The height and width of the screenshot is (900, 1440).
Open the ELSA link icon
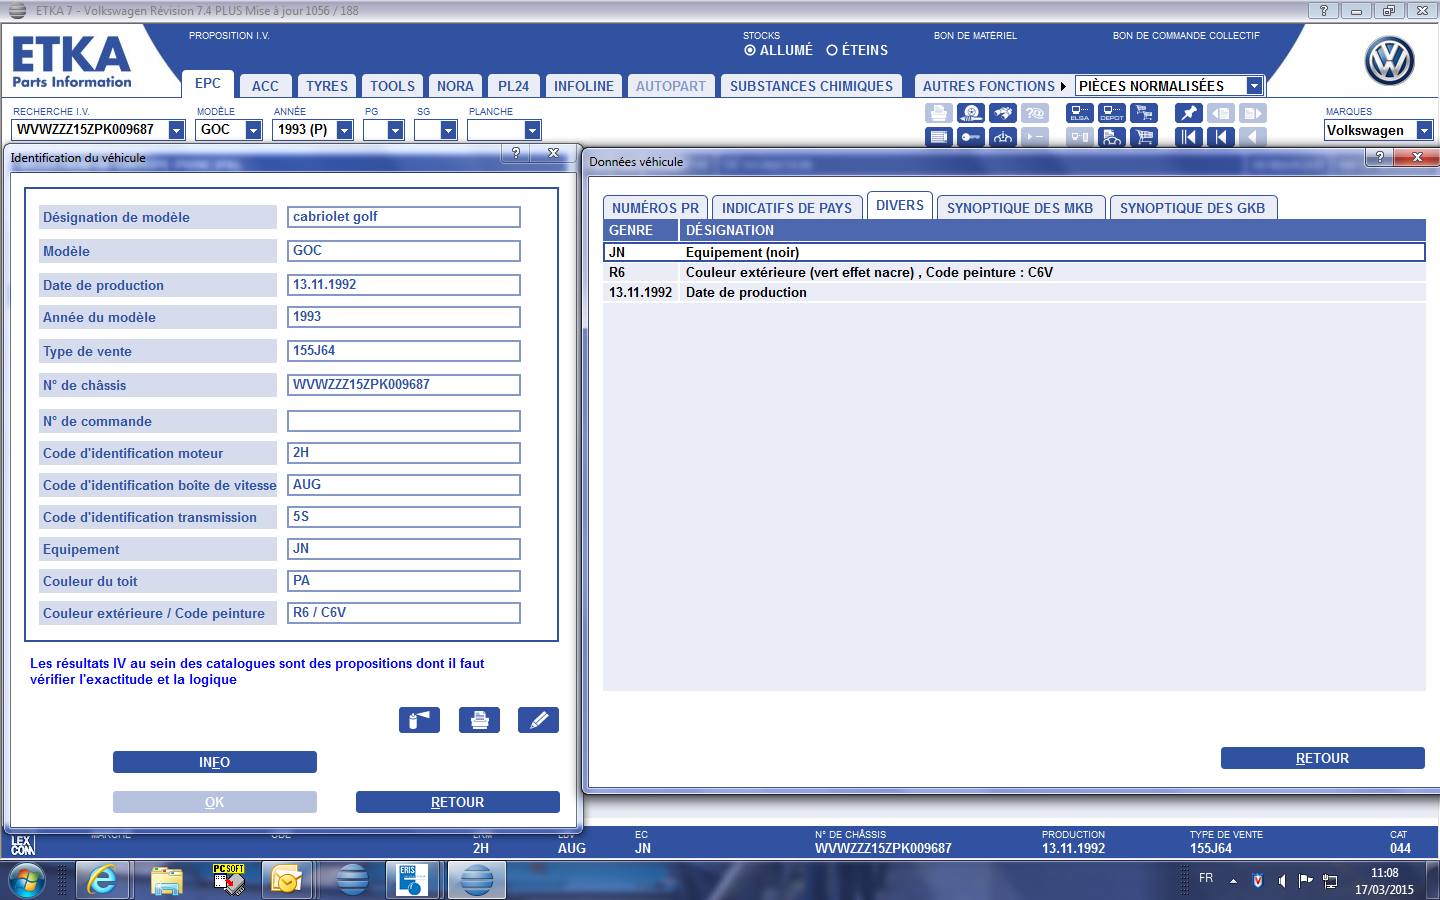point(1080,113)
